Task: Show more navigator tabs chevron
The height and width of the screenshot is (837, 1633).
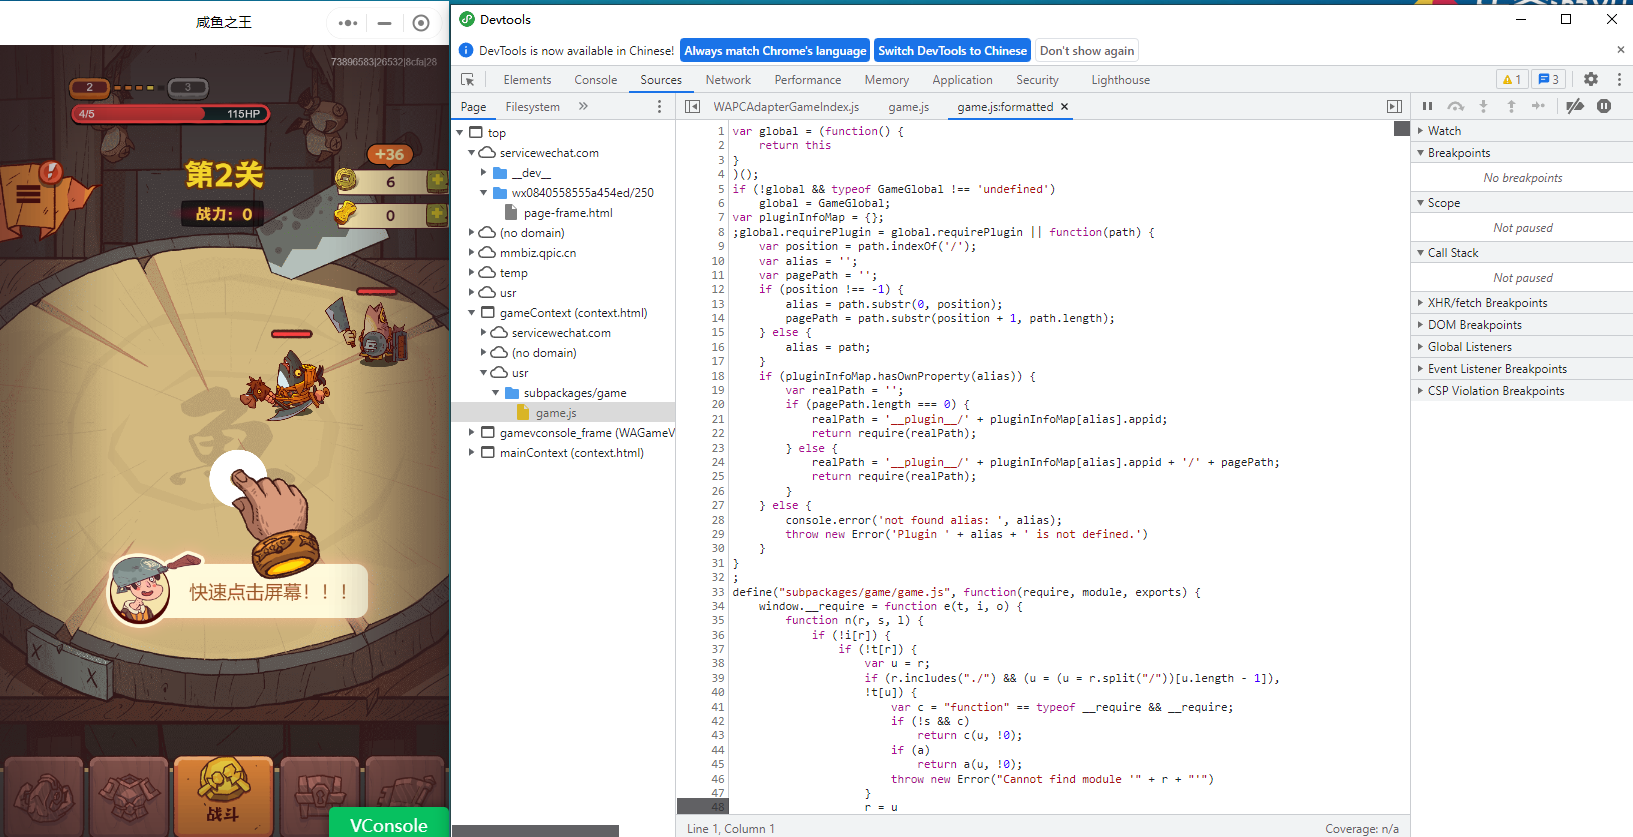Action: [x=583, y=106]
